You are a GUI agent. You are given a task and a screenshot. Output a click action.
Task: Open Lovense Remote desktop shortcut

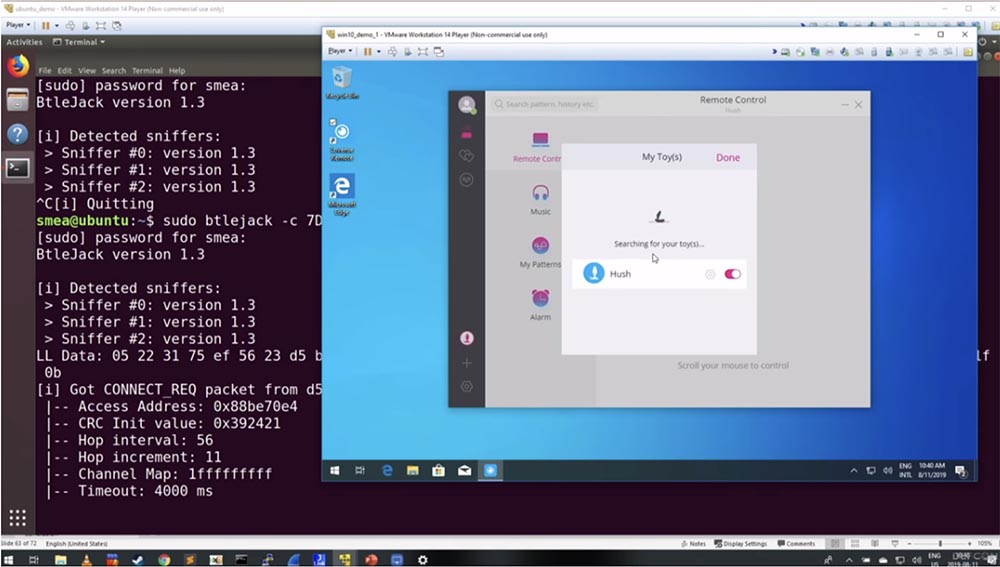coord(342,138)
